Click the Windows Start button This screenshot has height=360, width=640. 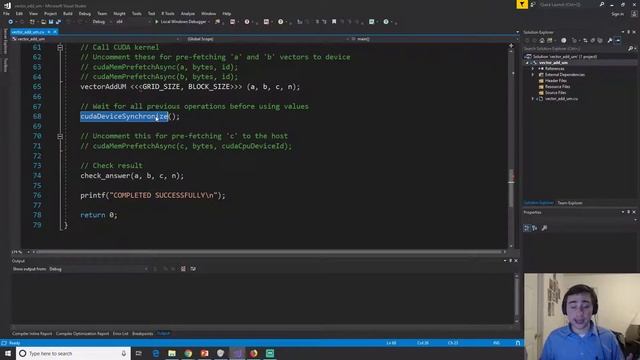(x=8, y=353)
